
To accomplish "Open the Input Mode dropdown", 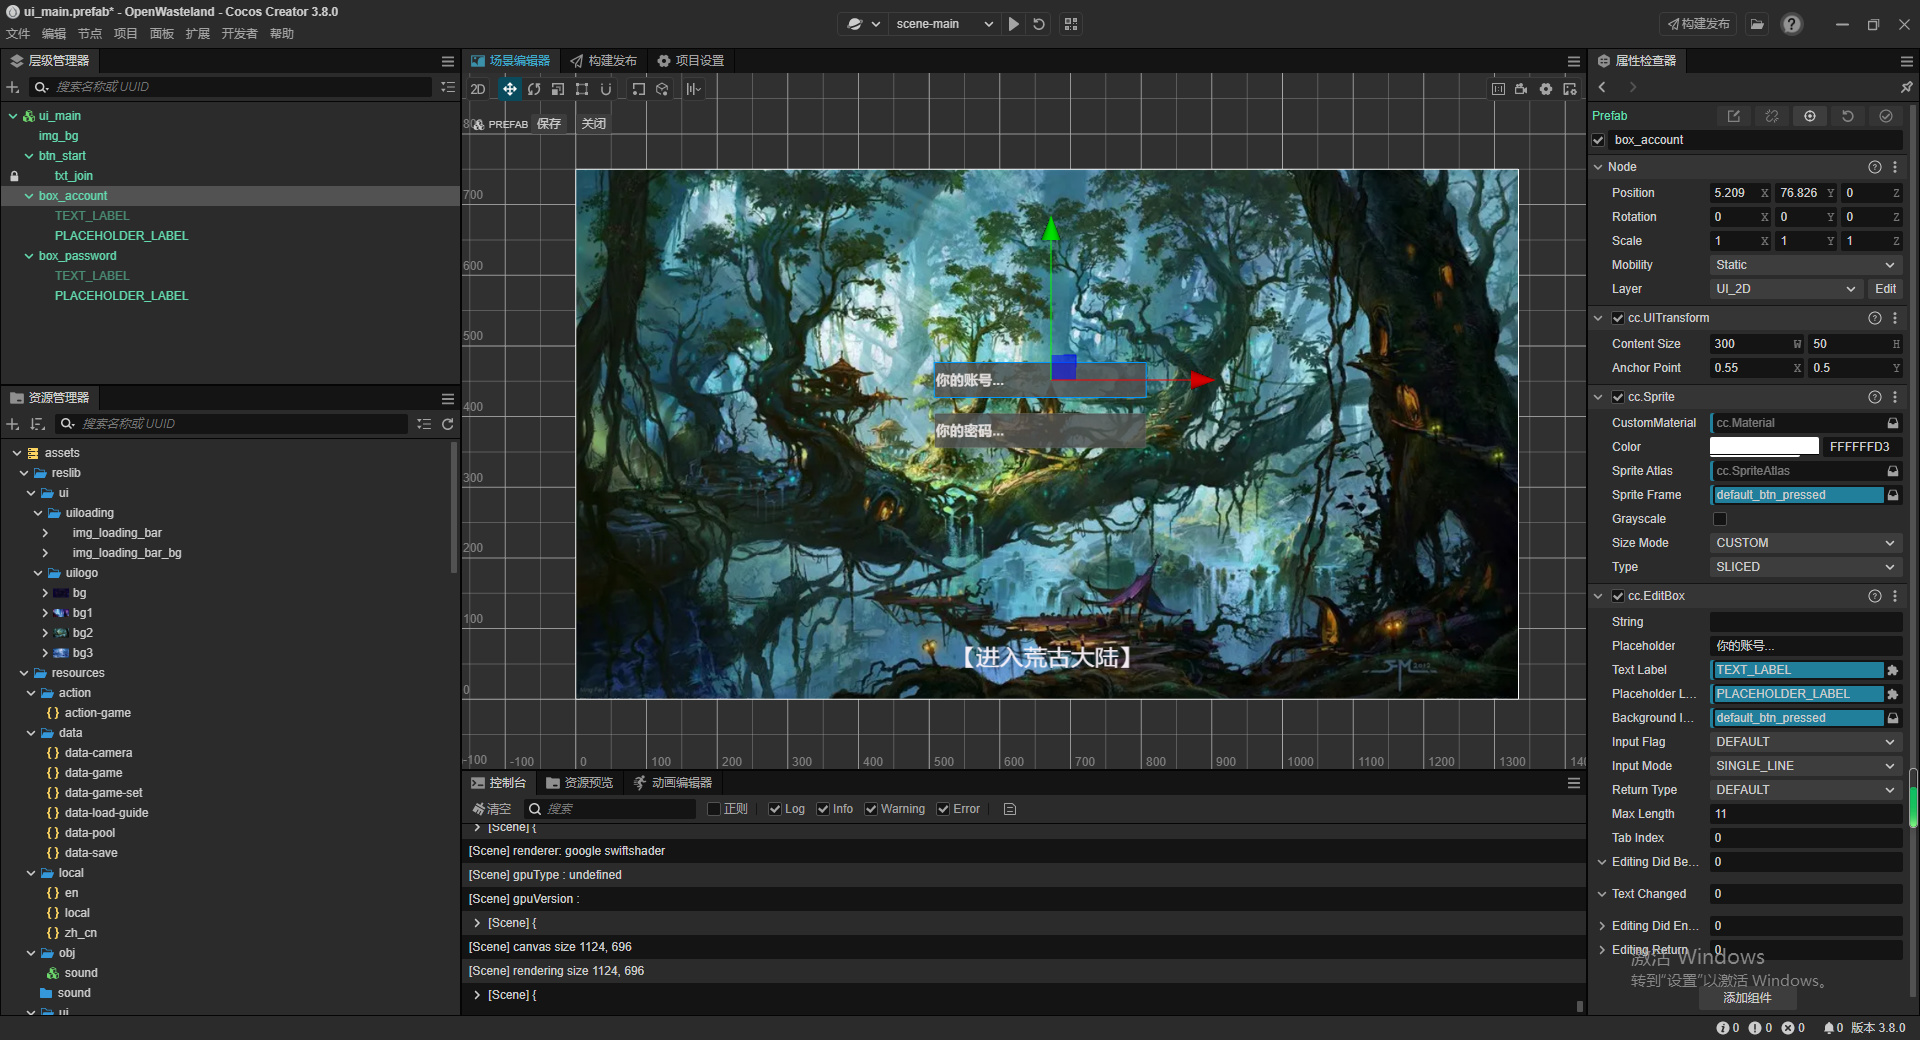I will (x=1804, y=766).
